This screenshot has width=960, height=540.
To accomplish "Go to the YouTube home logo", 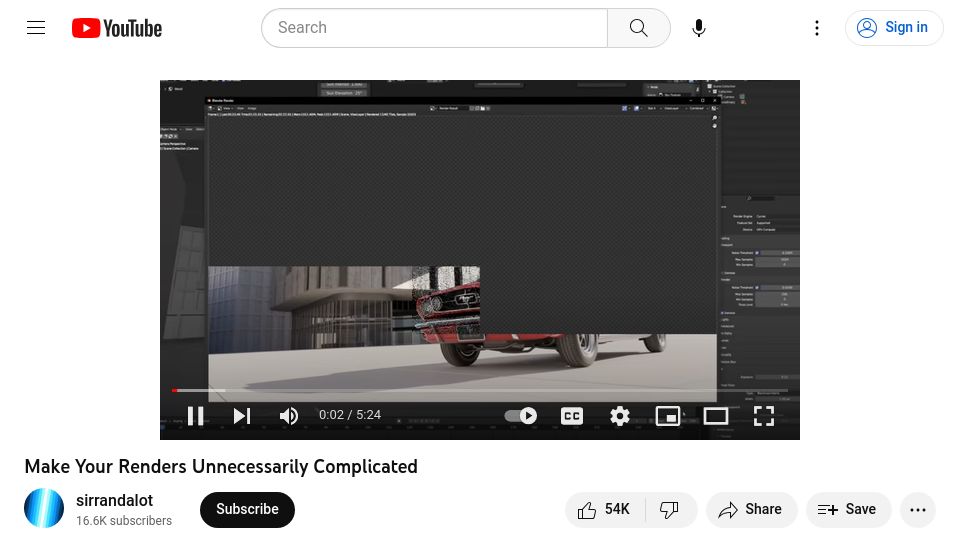I will coord(117,28).
